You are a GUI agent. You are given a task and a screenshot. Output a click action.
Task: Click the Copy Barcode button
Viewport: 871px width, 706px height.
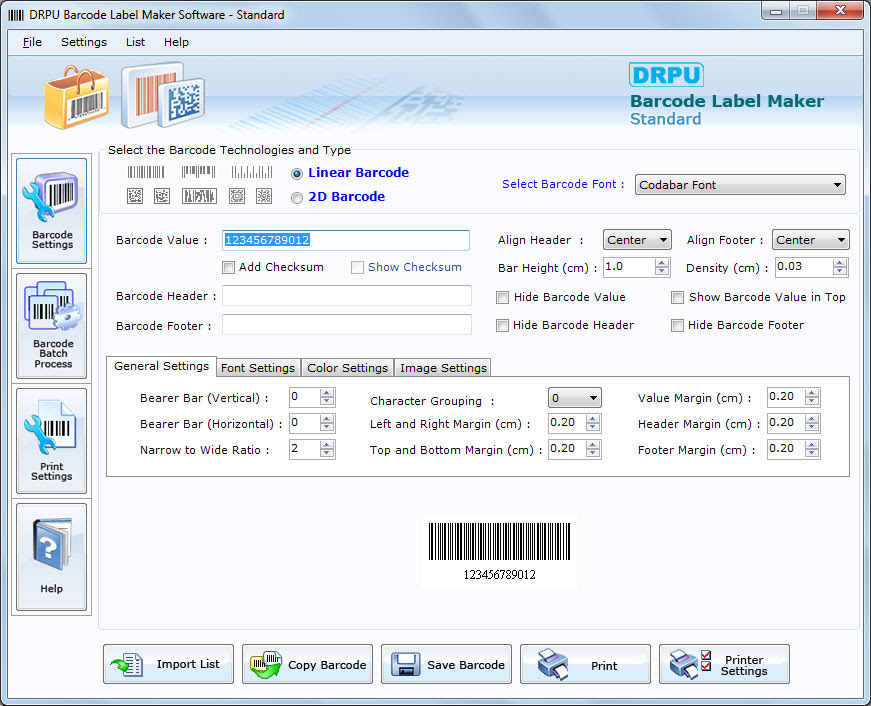(307, 664)
